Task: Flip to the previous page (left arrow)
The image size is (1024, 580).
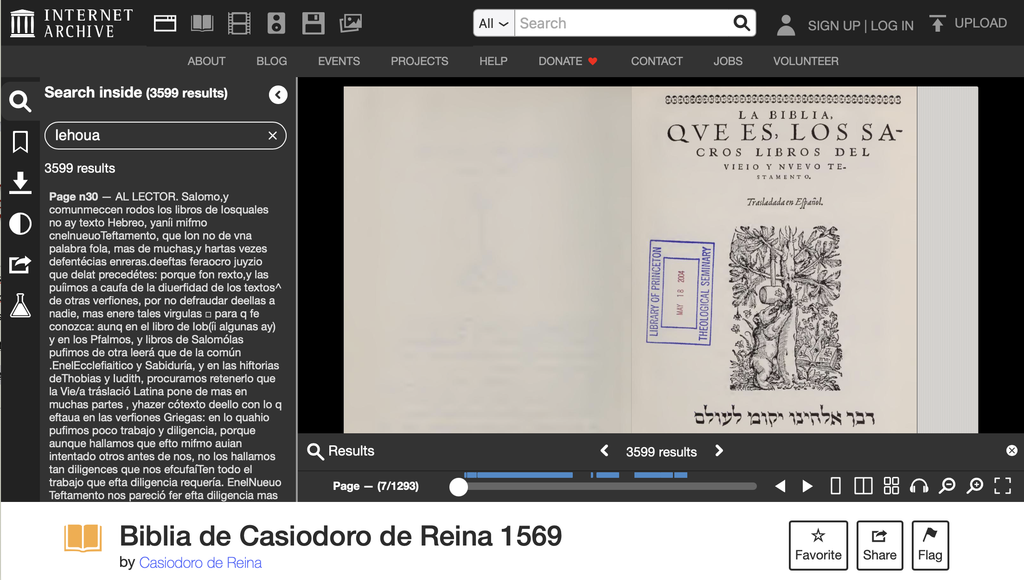Action: point(780,486)
